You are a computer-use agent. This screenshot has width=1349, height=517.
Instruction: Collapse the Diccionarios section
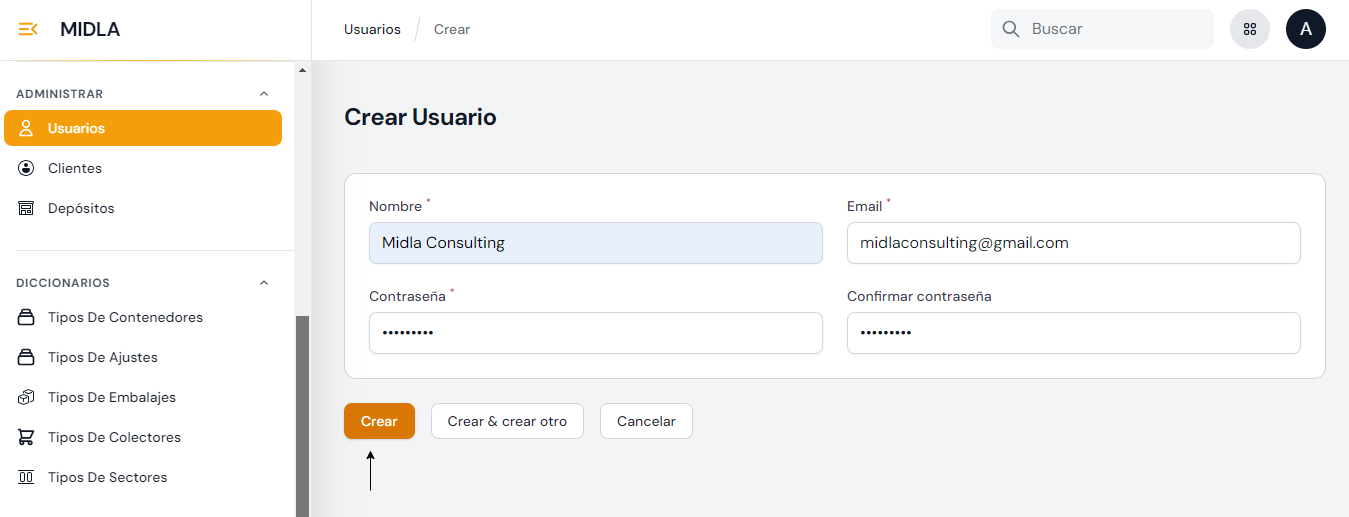(x=264, y=283)
